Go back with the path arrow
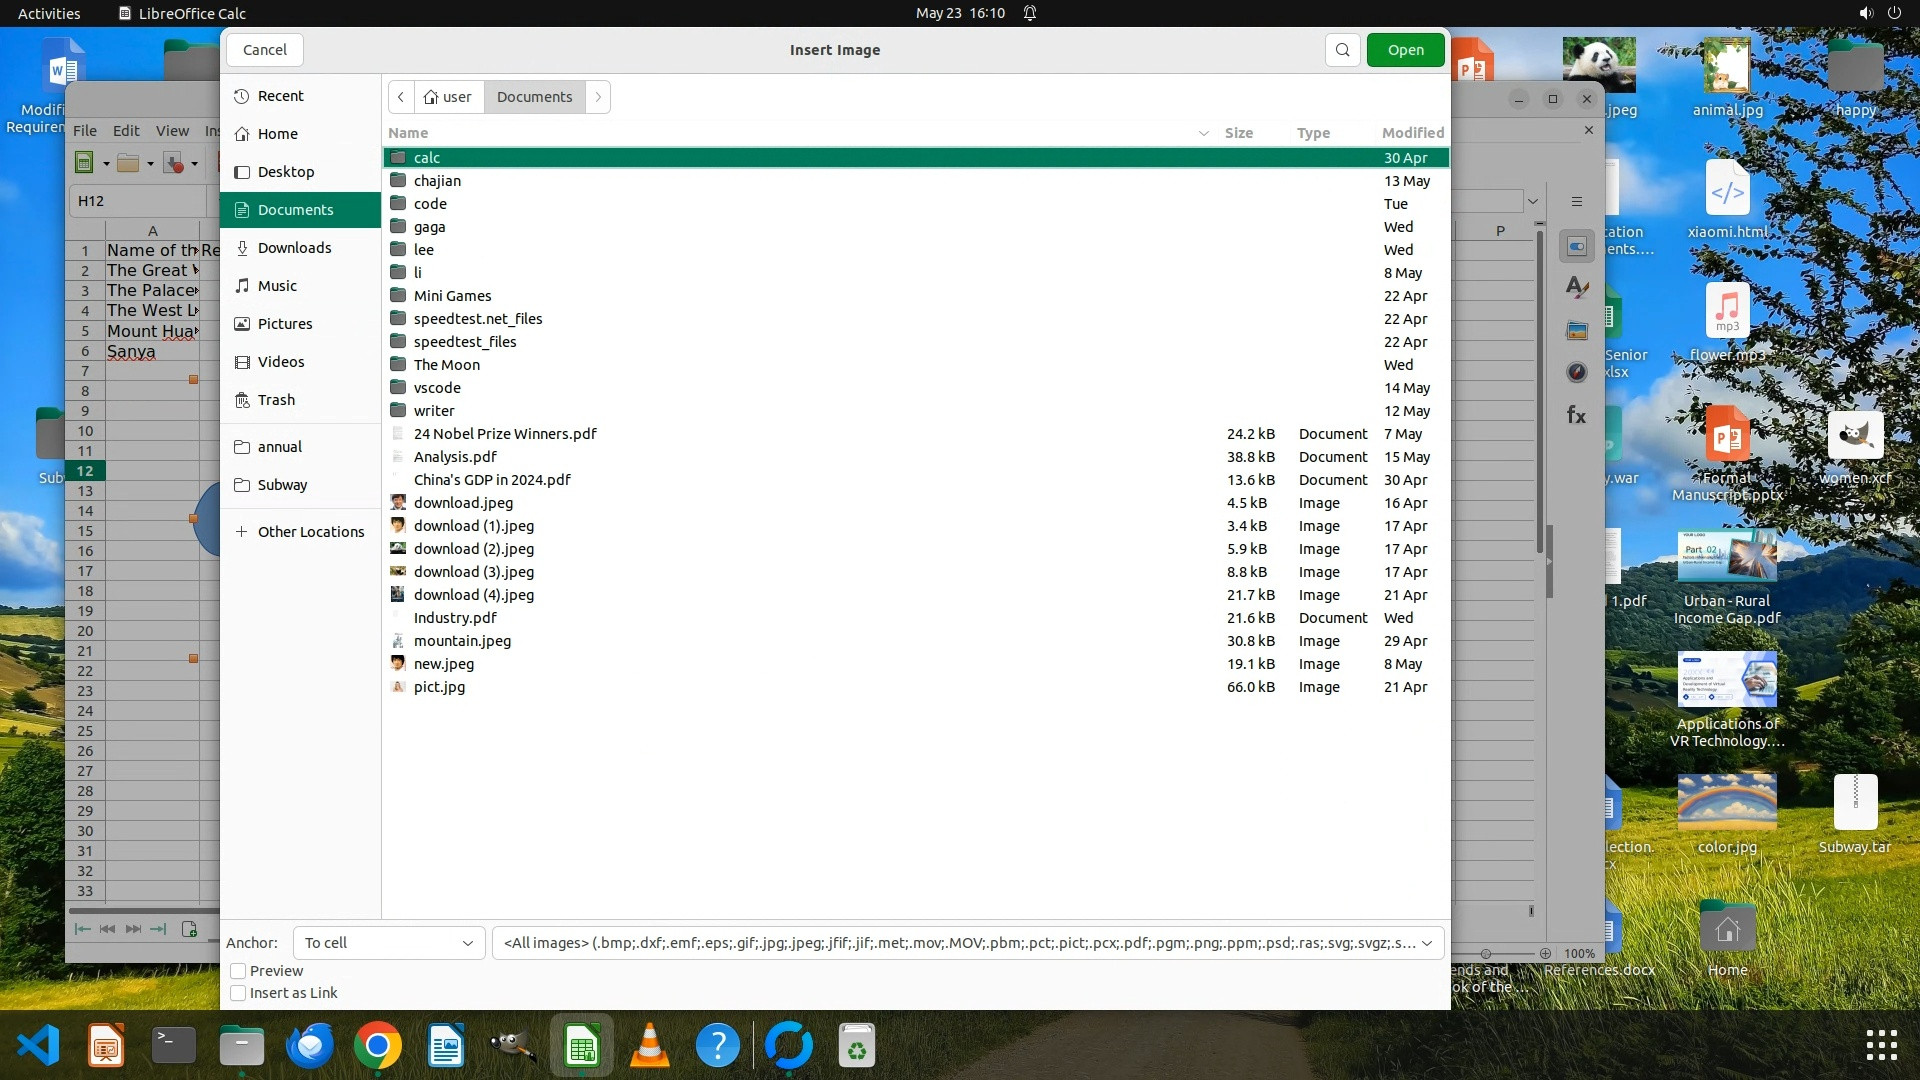Viewport: 1920px width, 1080px height. (x=401, y=97)
